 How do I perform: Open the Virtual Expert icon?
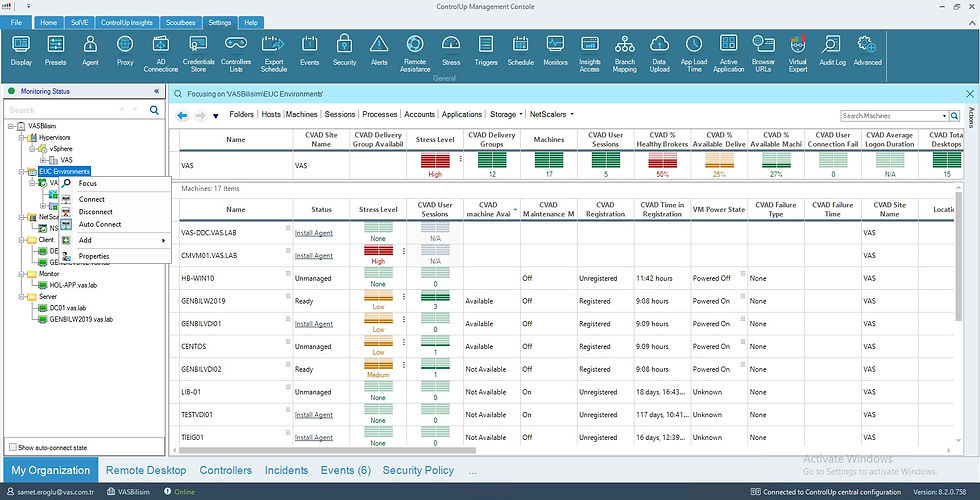point(798,54)
